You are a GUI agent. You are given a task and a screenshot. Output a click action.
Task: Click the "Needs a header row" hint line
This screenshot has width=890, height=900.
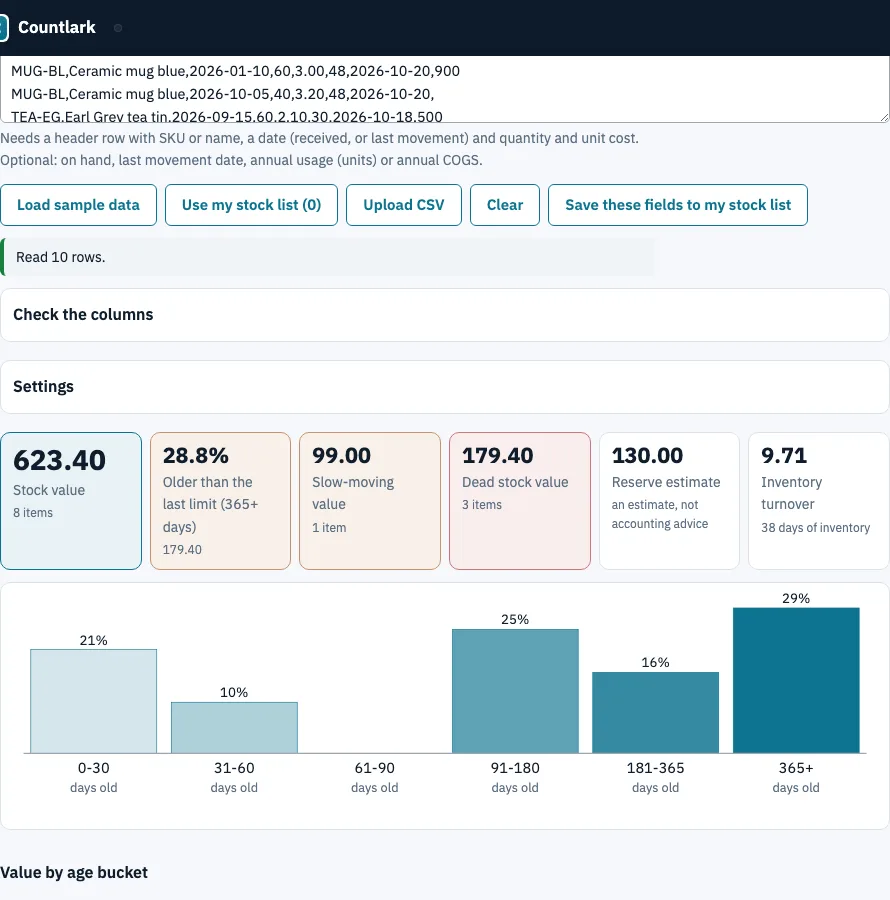(x=319, y=138)
